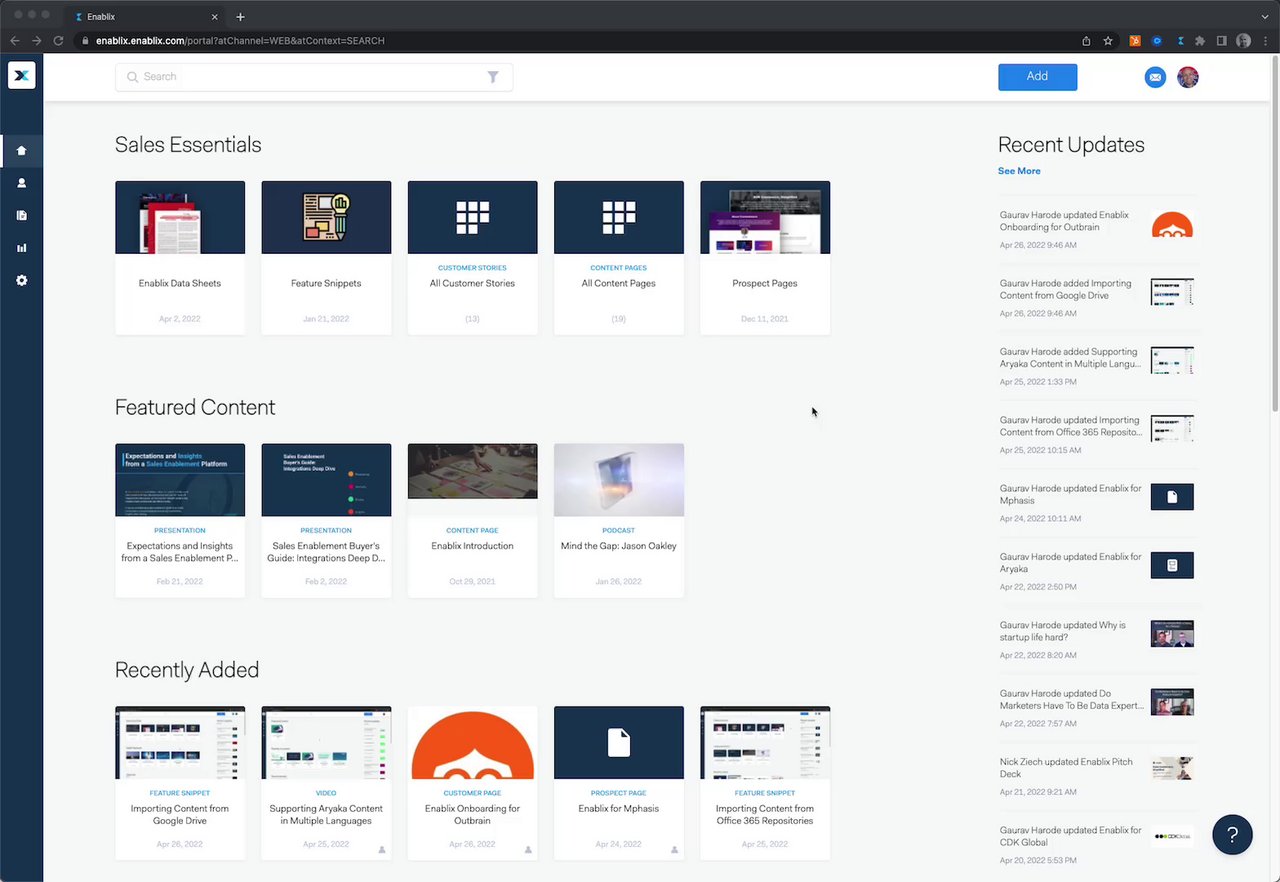The image size is (1280, 882).
Task: Open Recent Updates entry 'updated Enablix for Aryaka'
Action: (x=1096, y=571)
